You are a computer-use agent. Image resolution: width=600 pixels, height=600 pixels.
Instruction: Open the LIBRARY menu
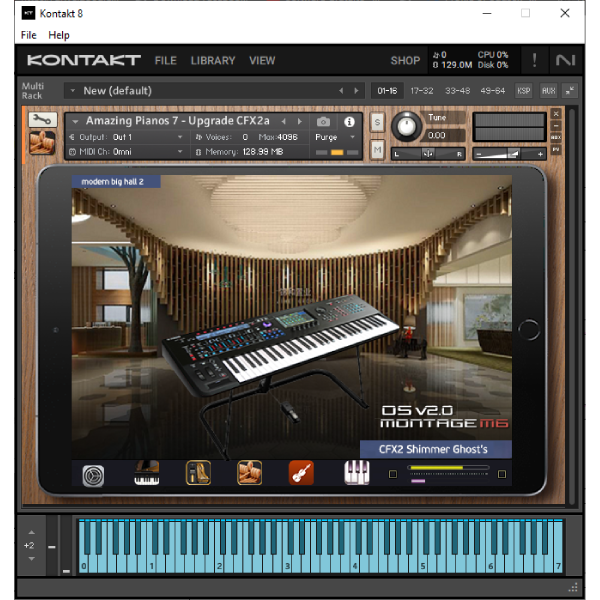pyautogui.click(x=213, y=60)
